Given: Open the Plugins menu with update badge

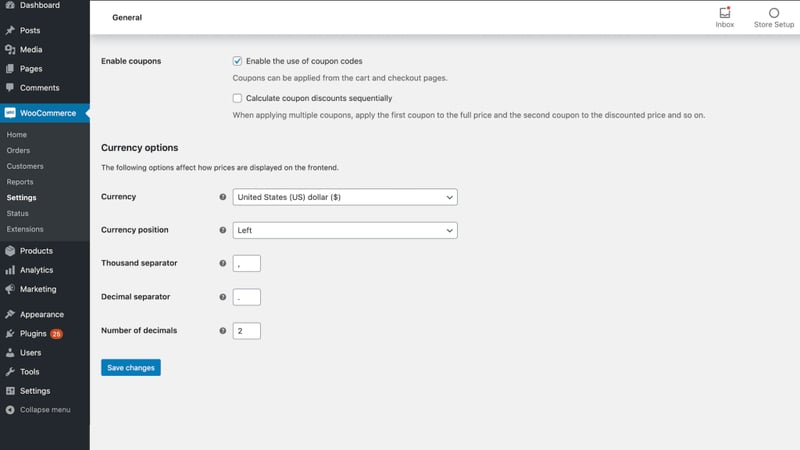Looking at the screenshot, I should pos(33,333).
